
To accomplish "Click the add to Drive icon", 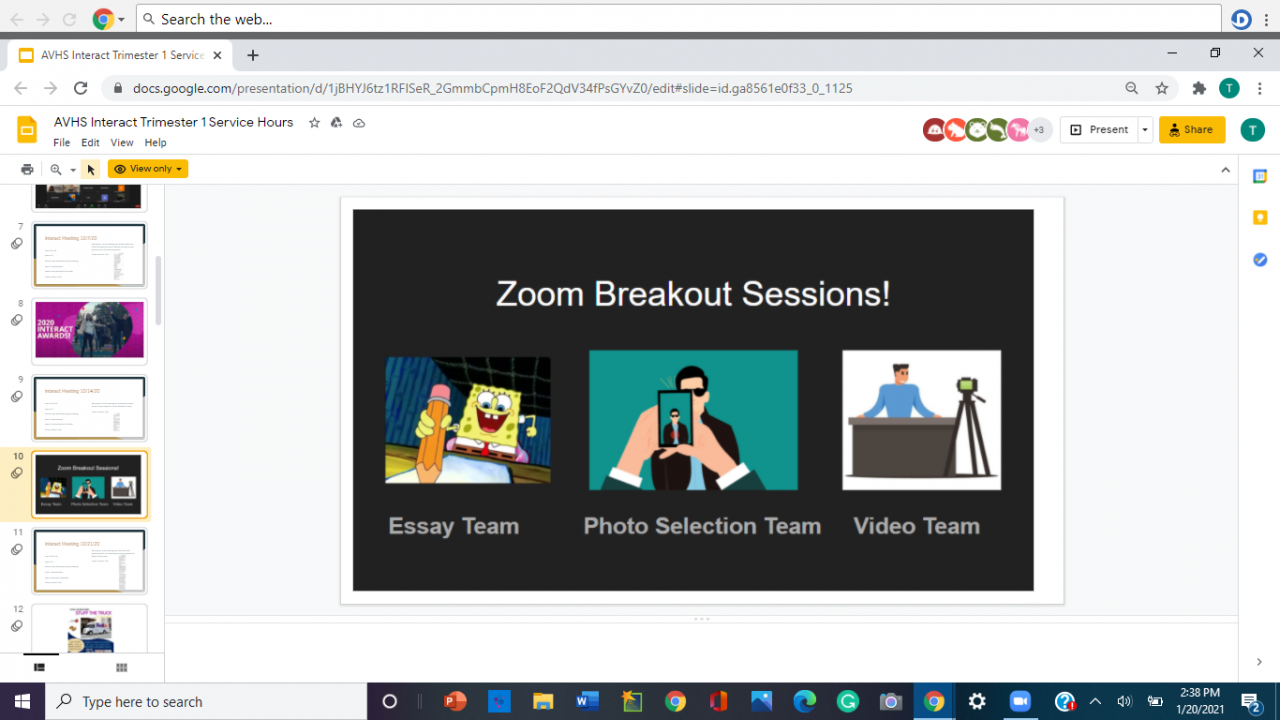I will tap(336, 122).
